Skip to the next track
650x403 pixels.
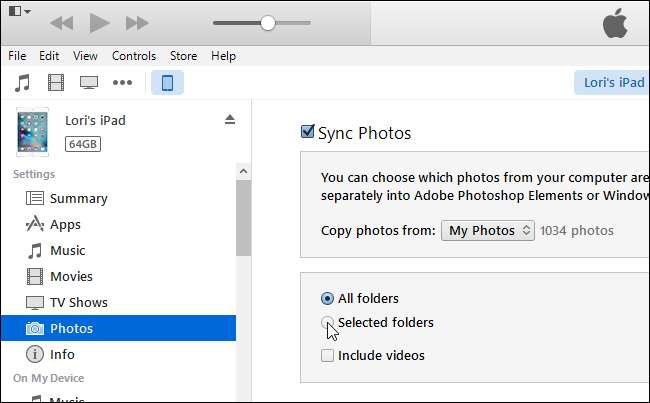(137, 22)
